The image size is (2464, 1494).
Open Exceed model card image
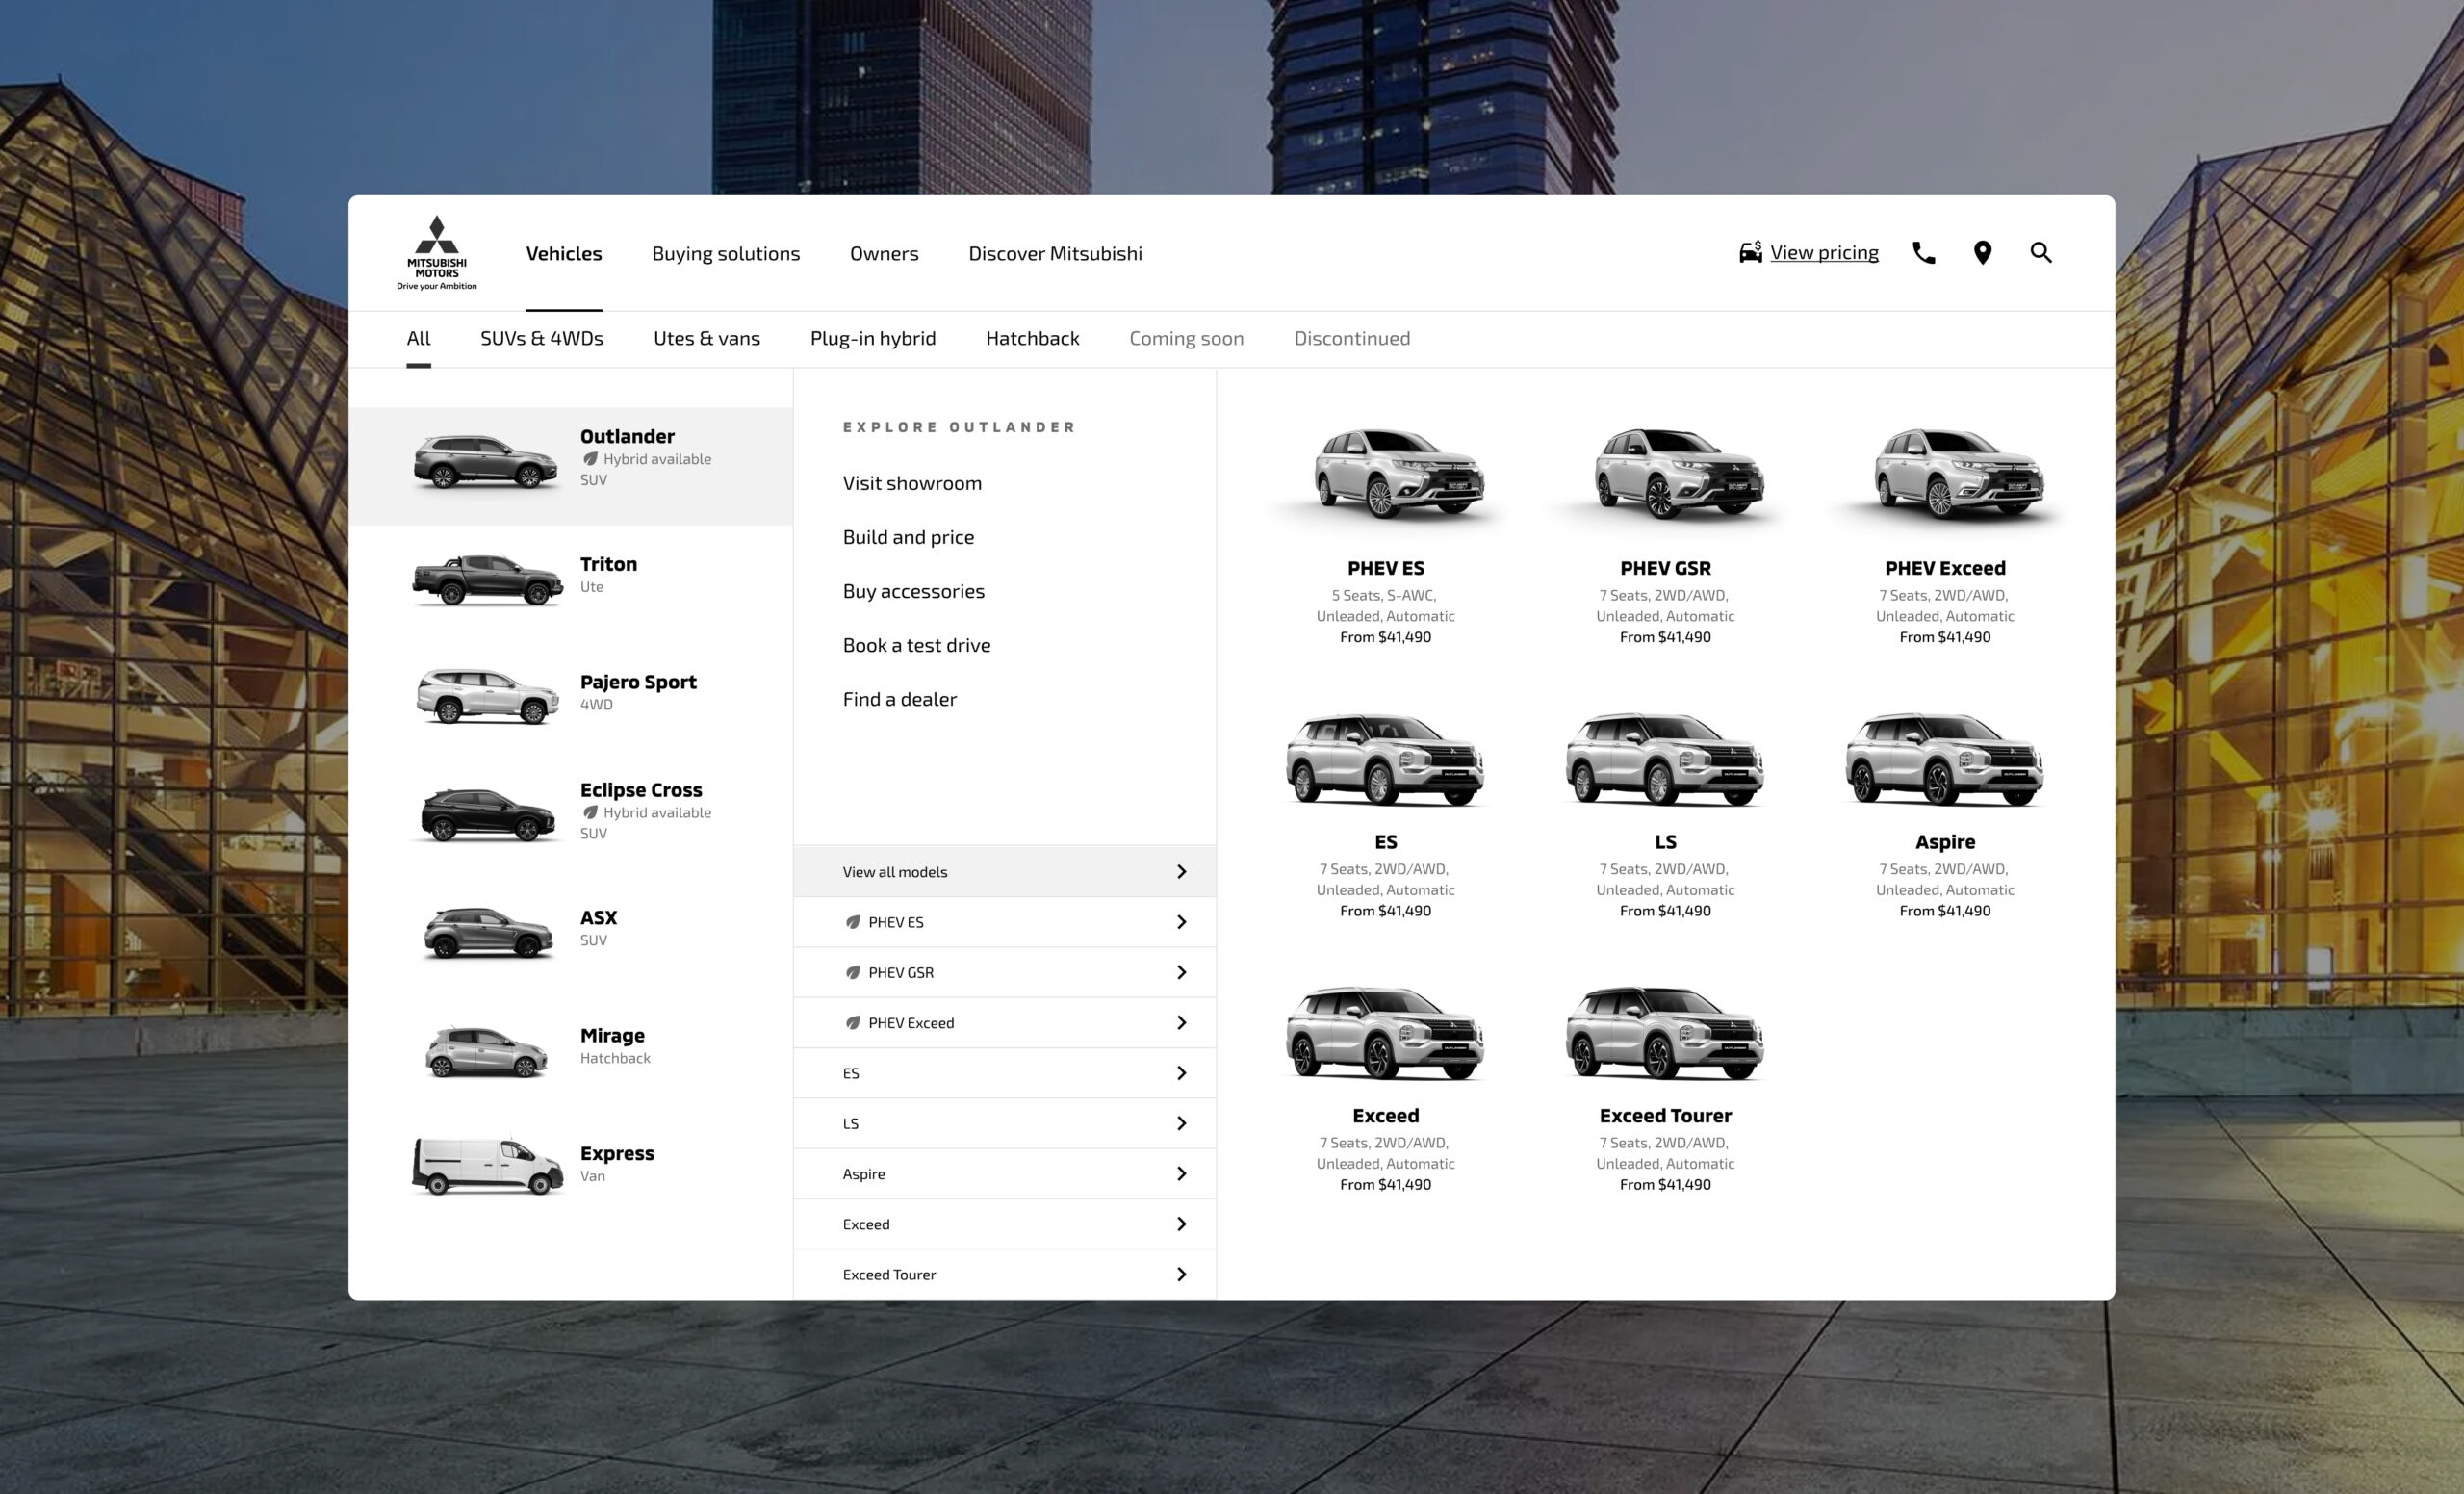point(1385,1033)
